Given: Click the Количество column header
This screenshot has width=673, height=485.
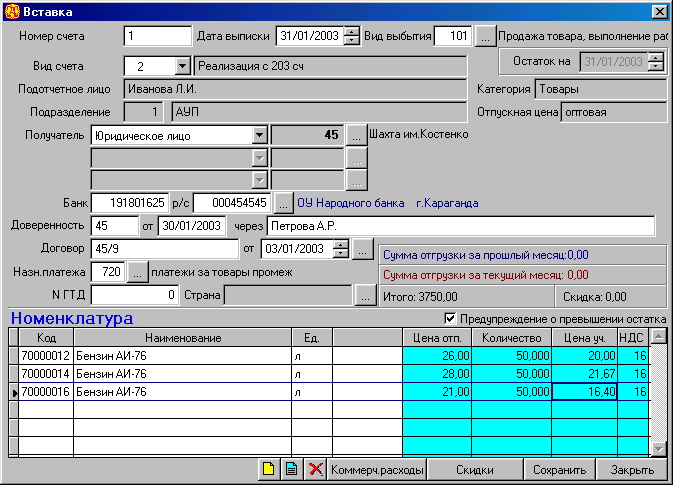Looking at the screenshot, I should click(x=510, y=338).
